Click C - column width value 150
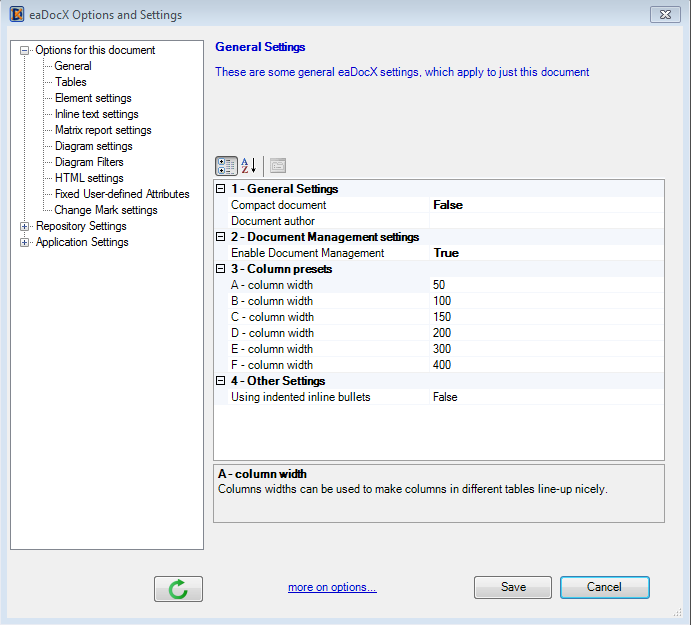Viewport: 691px width, 625px height. click(x=546, y=317)
